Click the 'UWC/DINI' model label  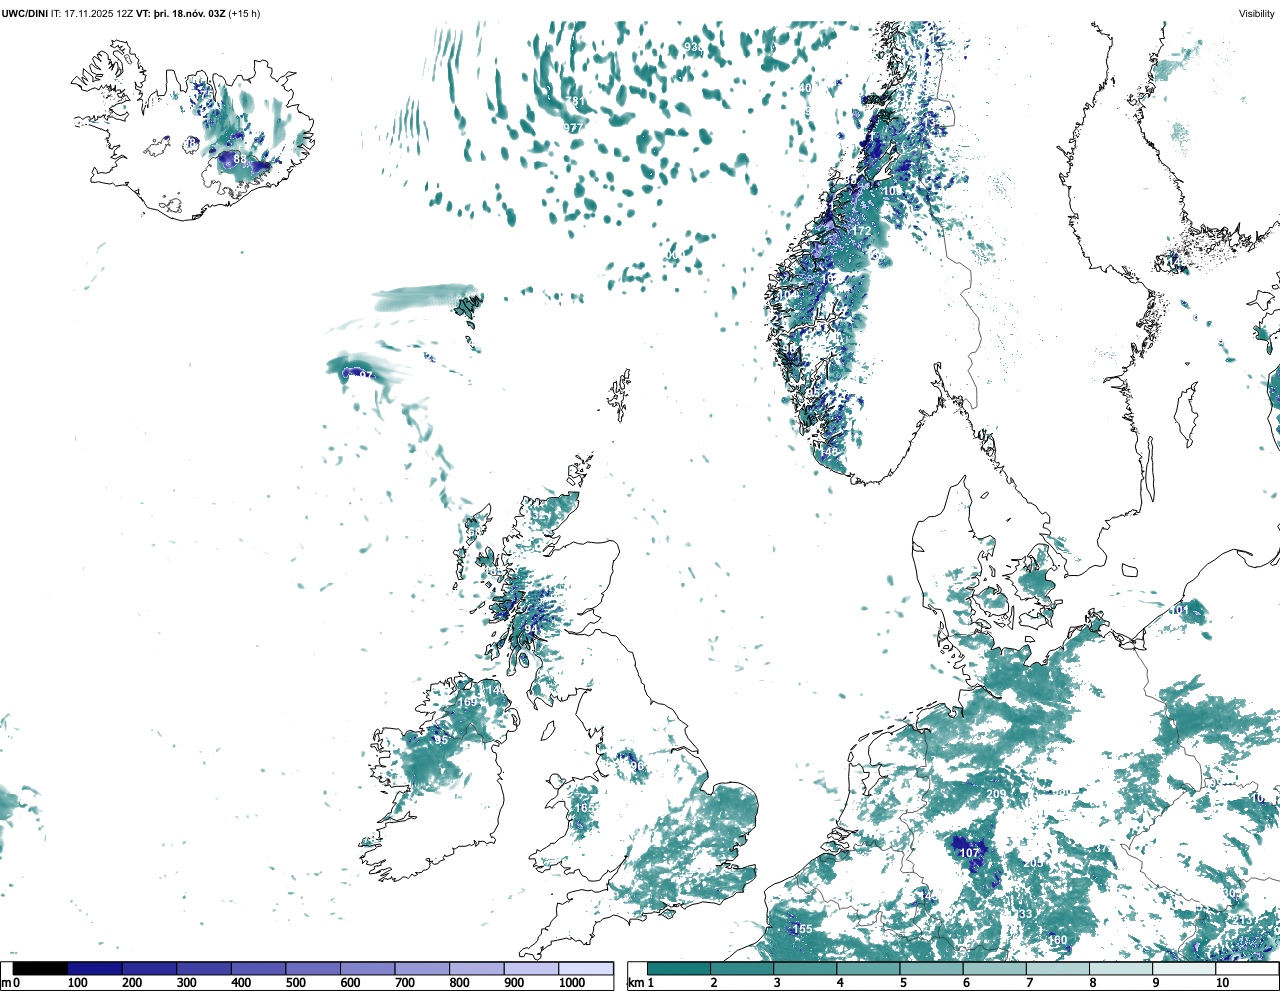[25, 14]
